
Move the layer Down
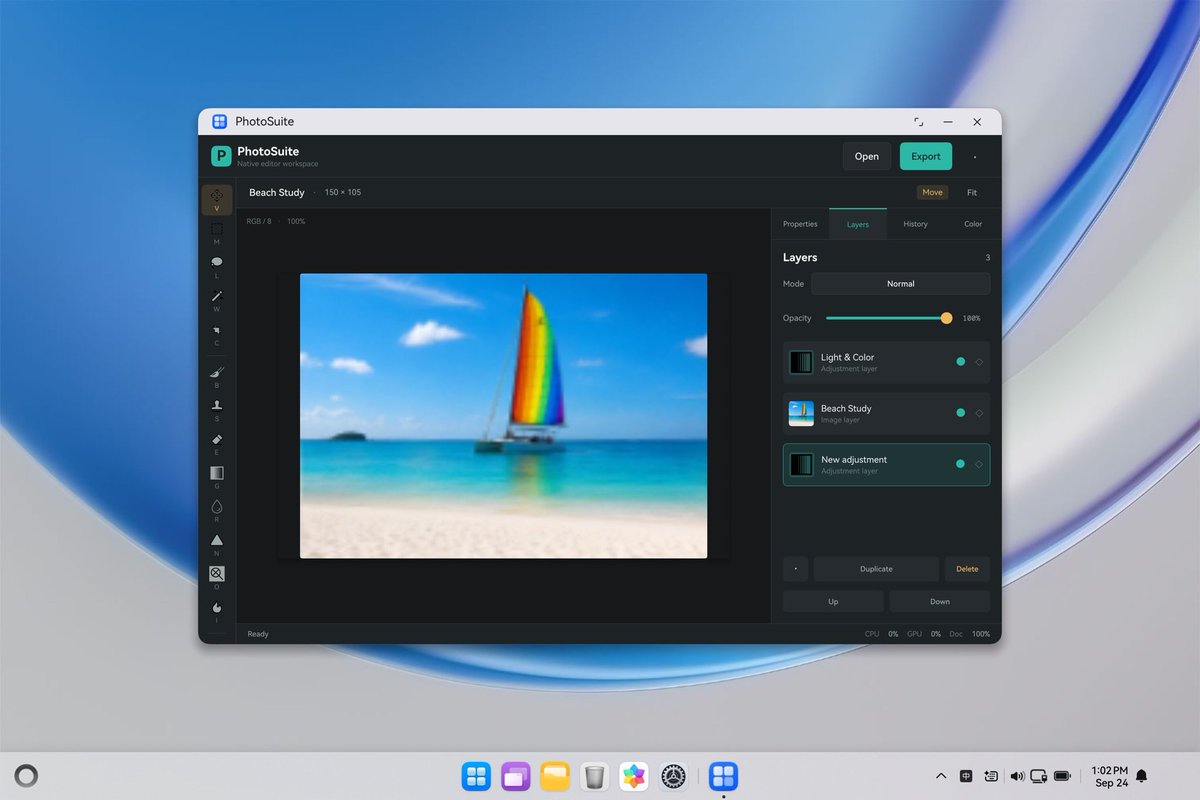point(940,602)
